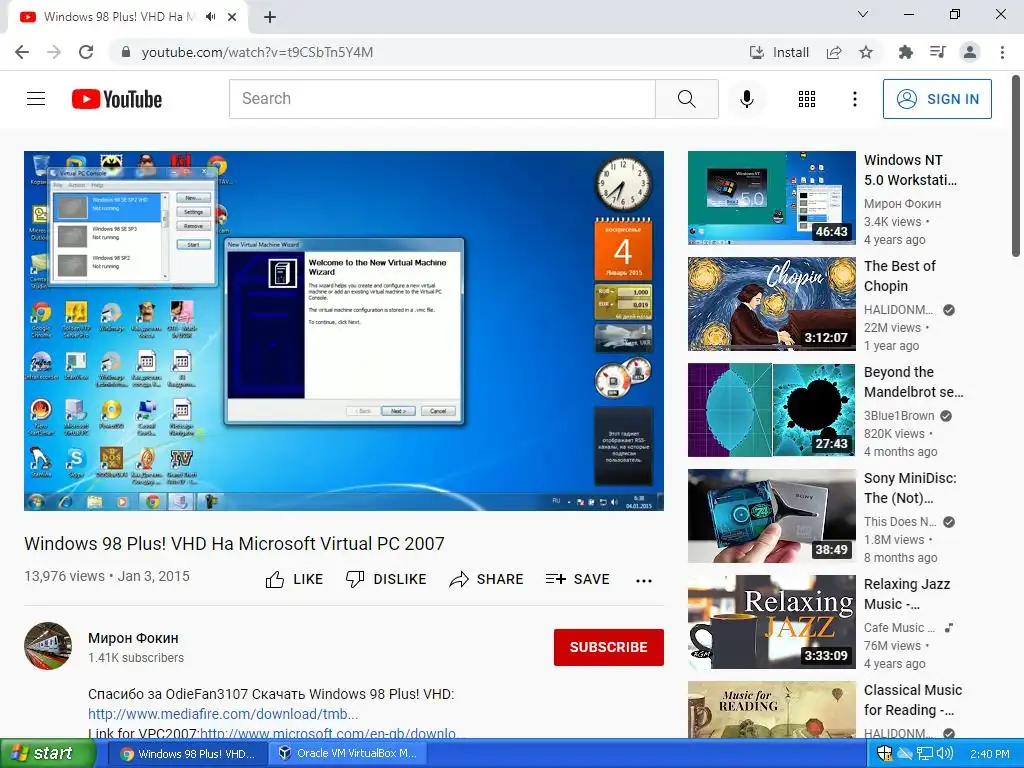Open the Мирон Фокин channel name link

pos(133,638)
